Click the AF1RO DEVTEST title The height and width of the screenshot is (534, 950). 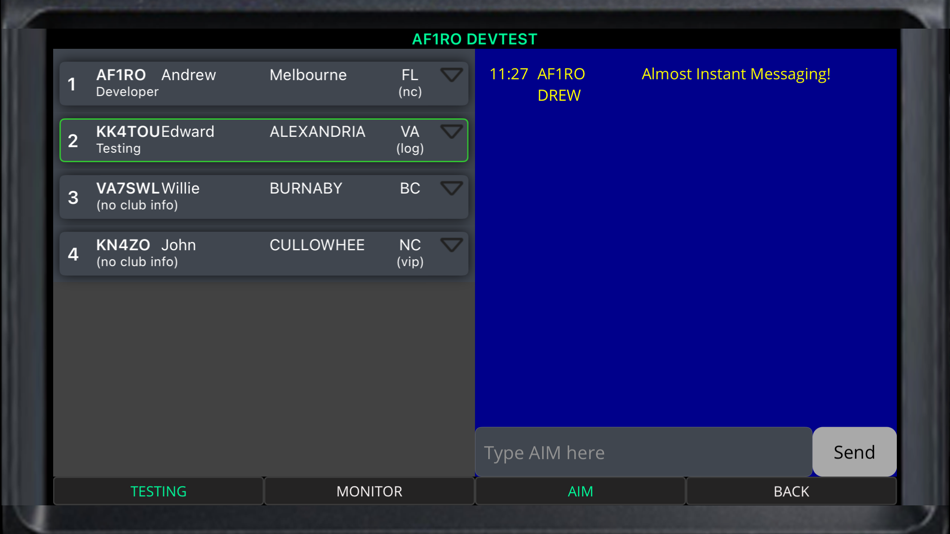coord(474,39)
